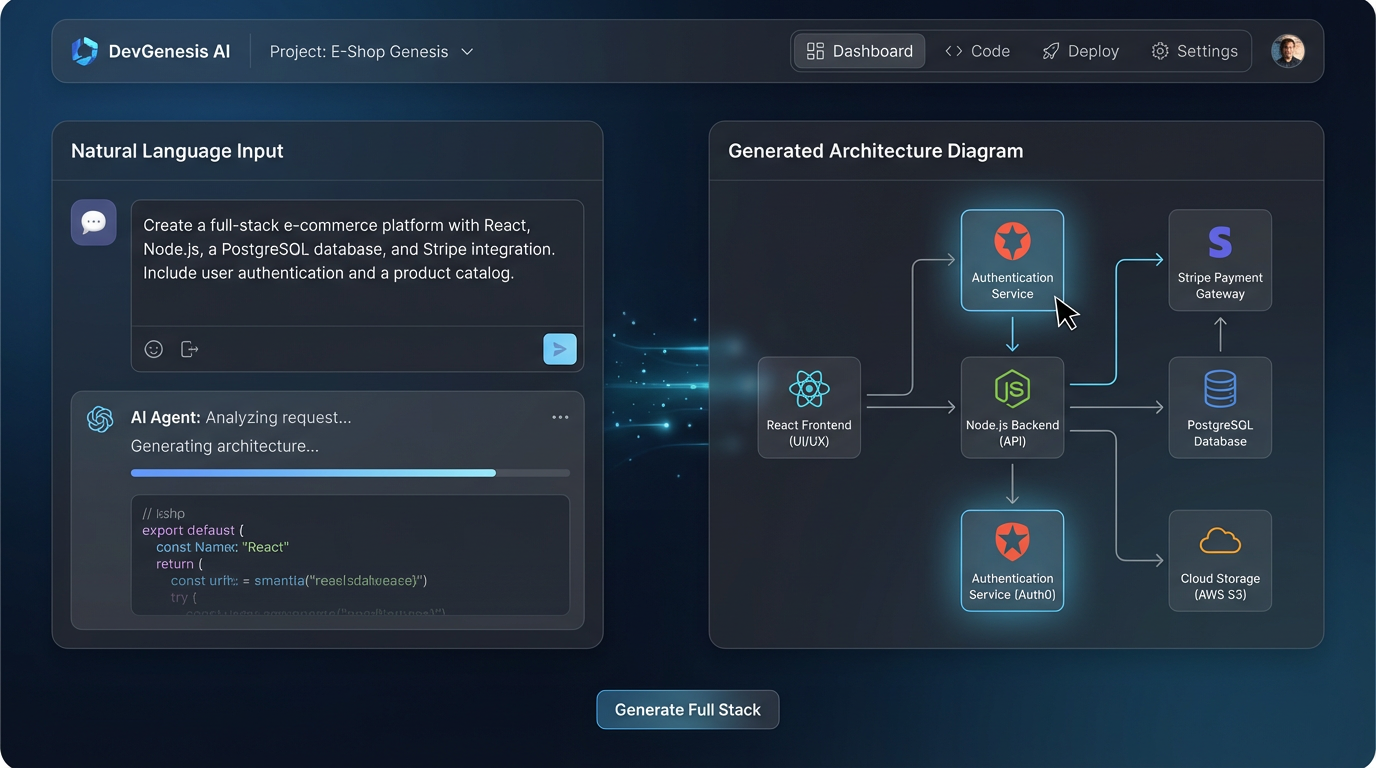Screen dimensions: 1376x768
Task: Click the DevGenesis AI logo icon
Action: click(x=84, y=50)
